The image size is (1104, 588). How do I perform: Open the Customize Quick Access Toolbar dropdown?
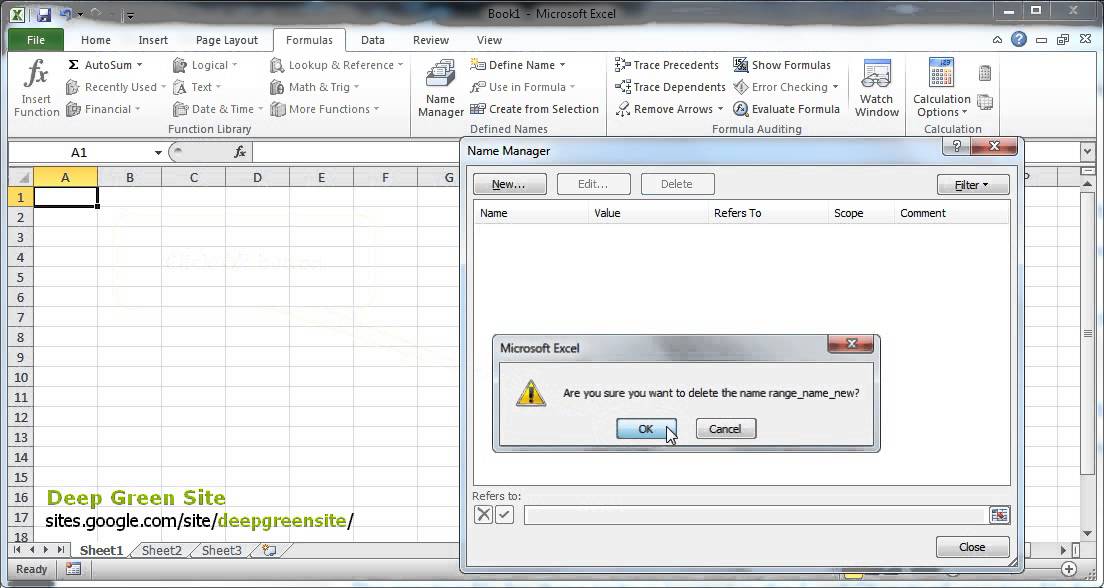click(131, 15)
